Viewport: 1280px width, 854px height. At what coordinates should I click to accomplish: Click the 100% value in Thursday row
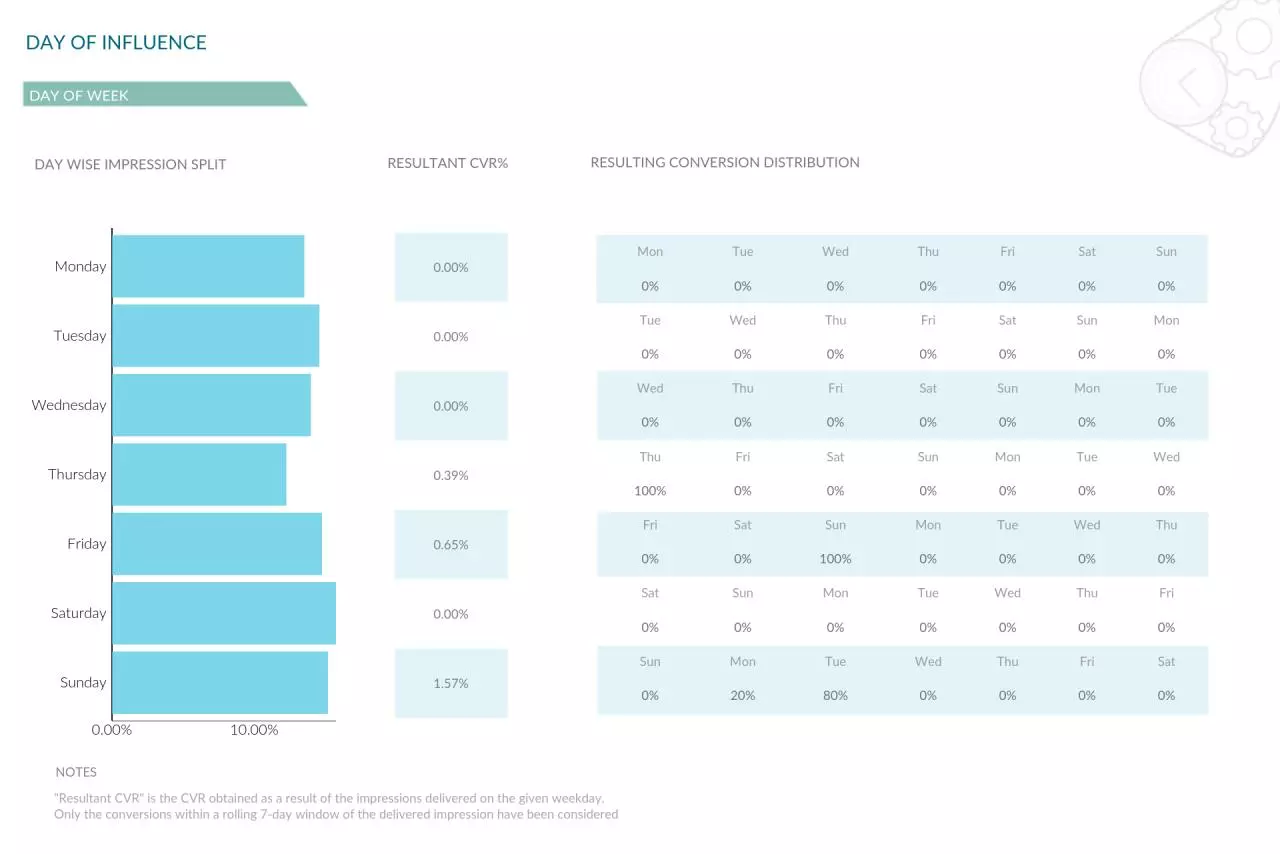pyautogui.click(x=650, y=491)
